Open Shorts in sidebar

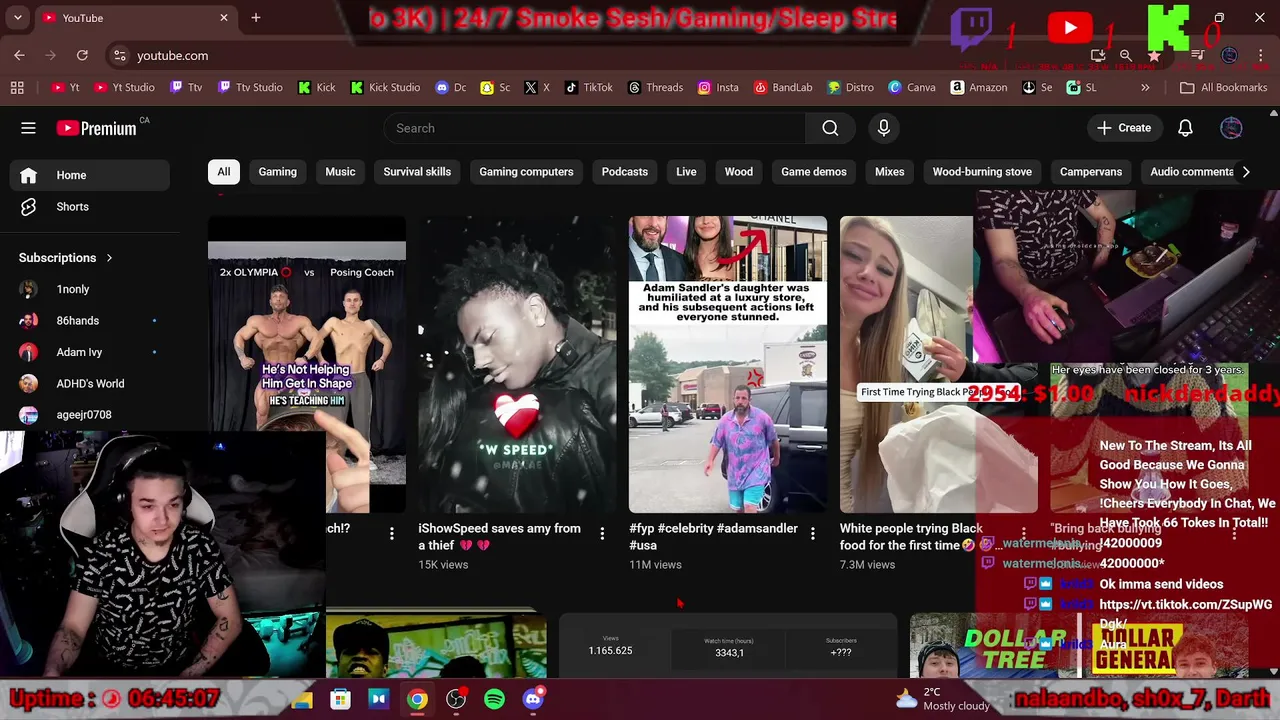90,207
